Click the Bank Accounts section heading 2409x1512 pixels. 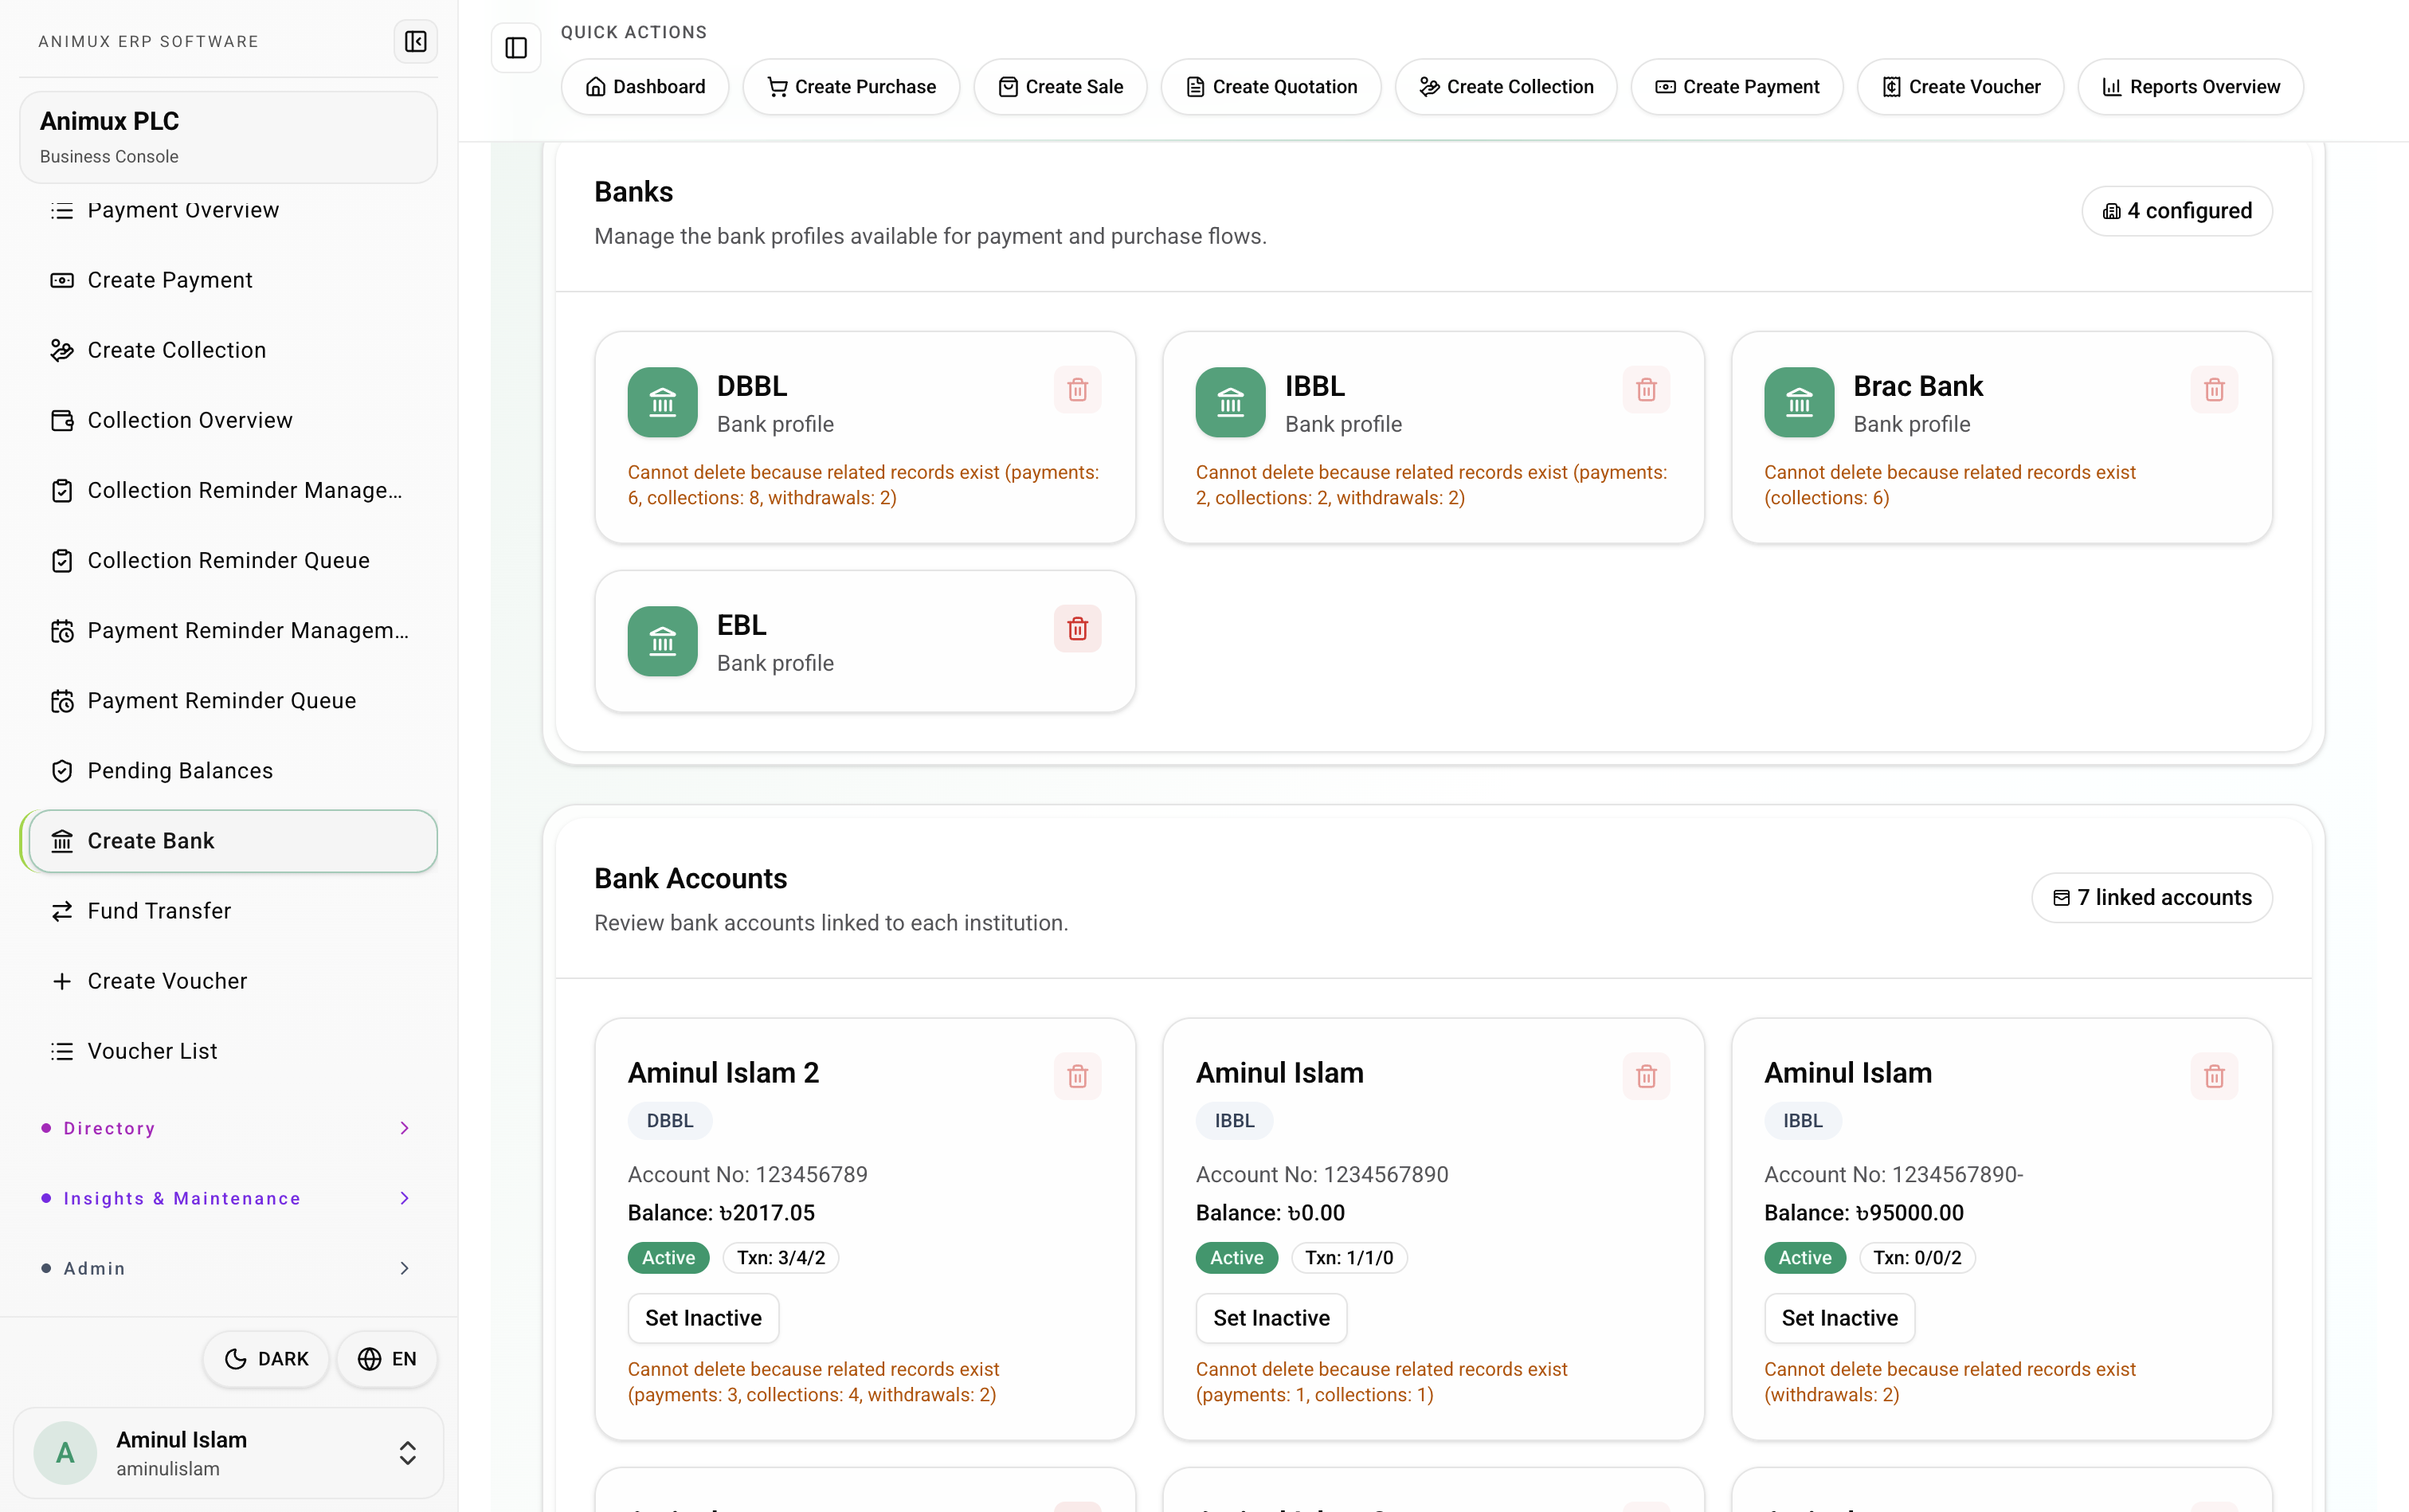691,879
